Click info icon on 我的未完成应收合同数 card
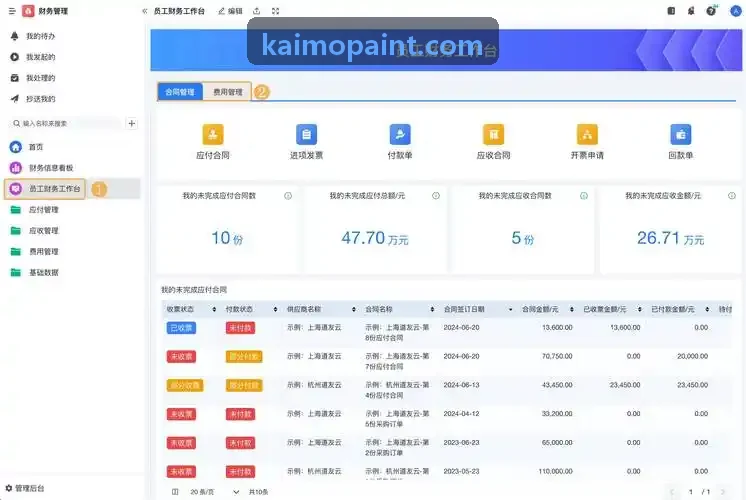The width and height of the screenshot is (746, 500). pyautogui.click(x=584, y=196)
